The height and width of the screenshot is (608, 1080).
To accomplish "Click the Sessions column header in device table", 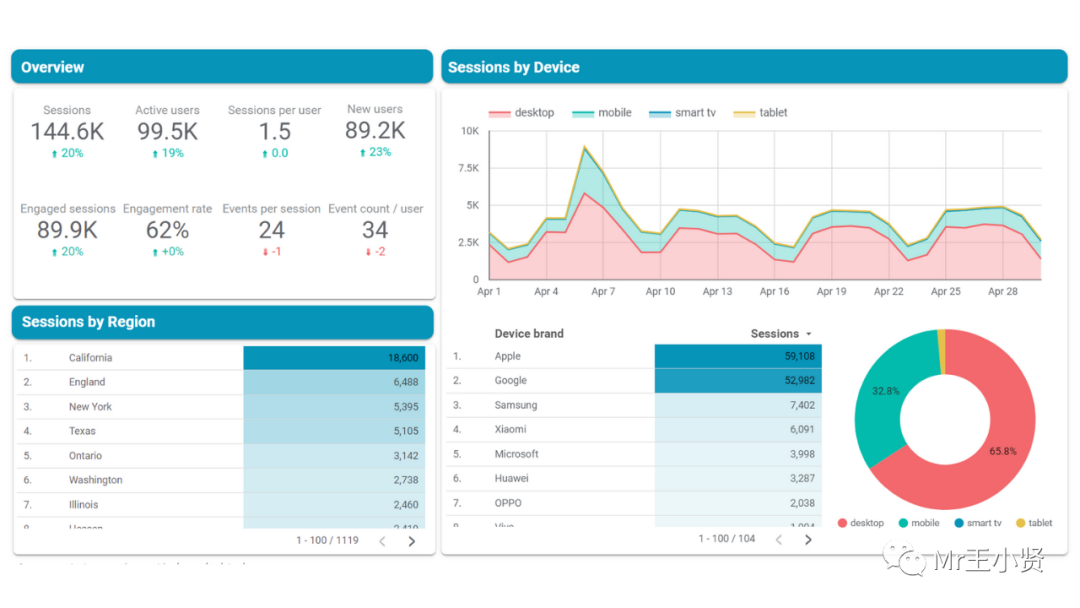I will coord(774,333).
